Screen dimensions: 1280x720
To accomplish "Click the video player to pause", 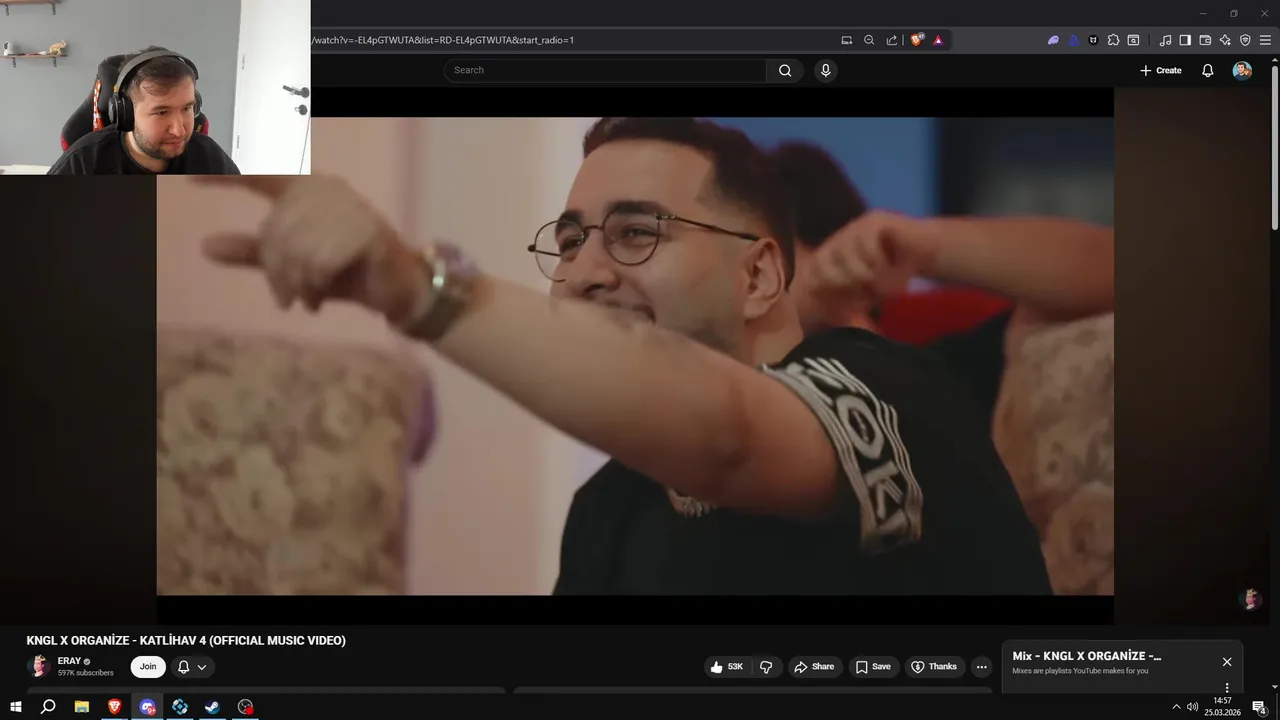I will [x=635, y=356].
